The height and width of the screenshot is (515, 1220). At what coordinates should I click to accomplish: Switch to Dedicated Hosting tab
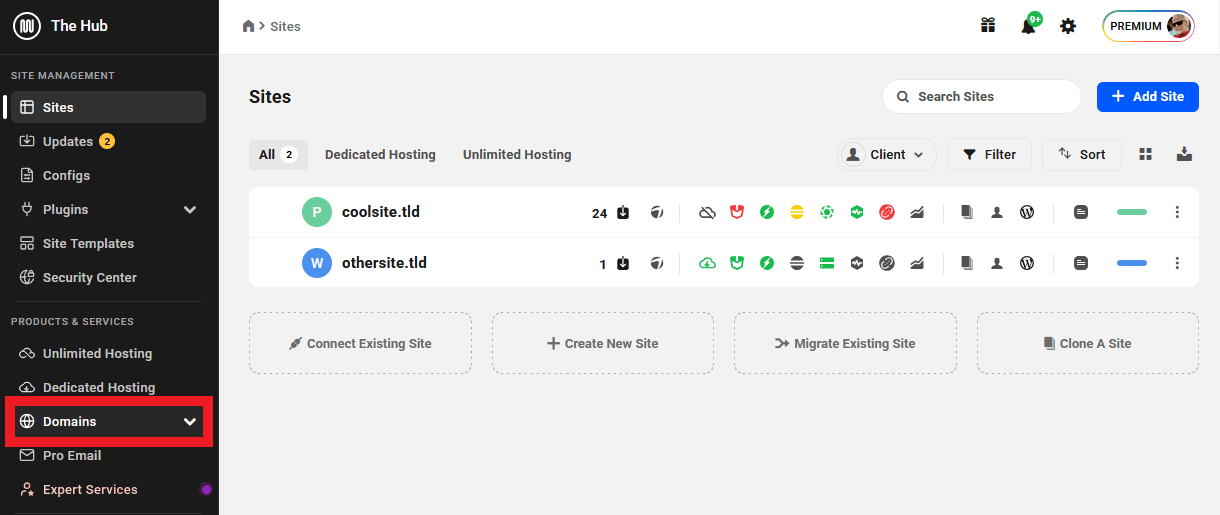point(380,154)
